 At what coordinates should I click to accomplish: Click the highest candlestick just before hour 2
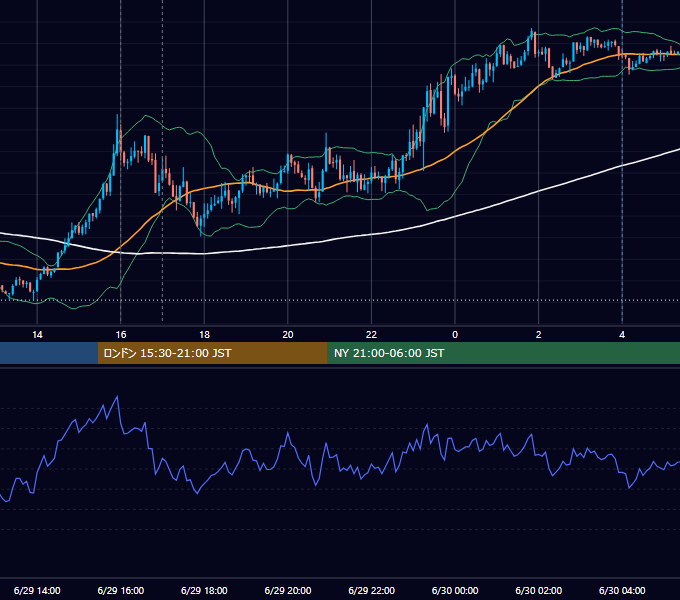pyautogui.click(x=532, y=36)
